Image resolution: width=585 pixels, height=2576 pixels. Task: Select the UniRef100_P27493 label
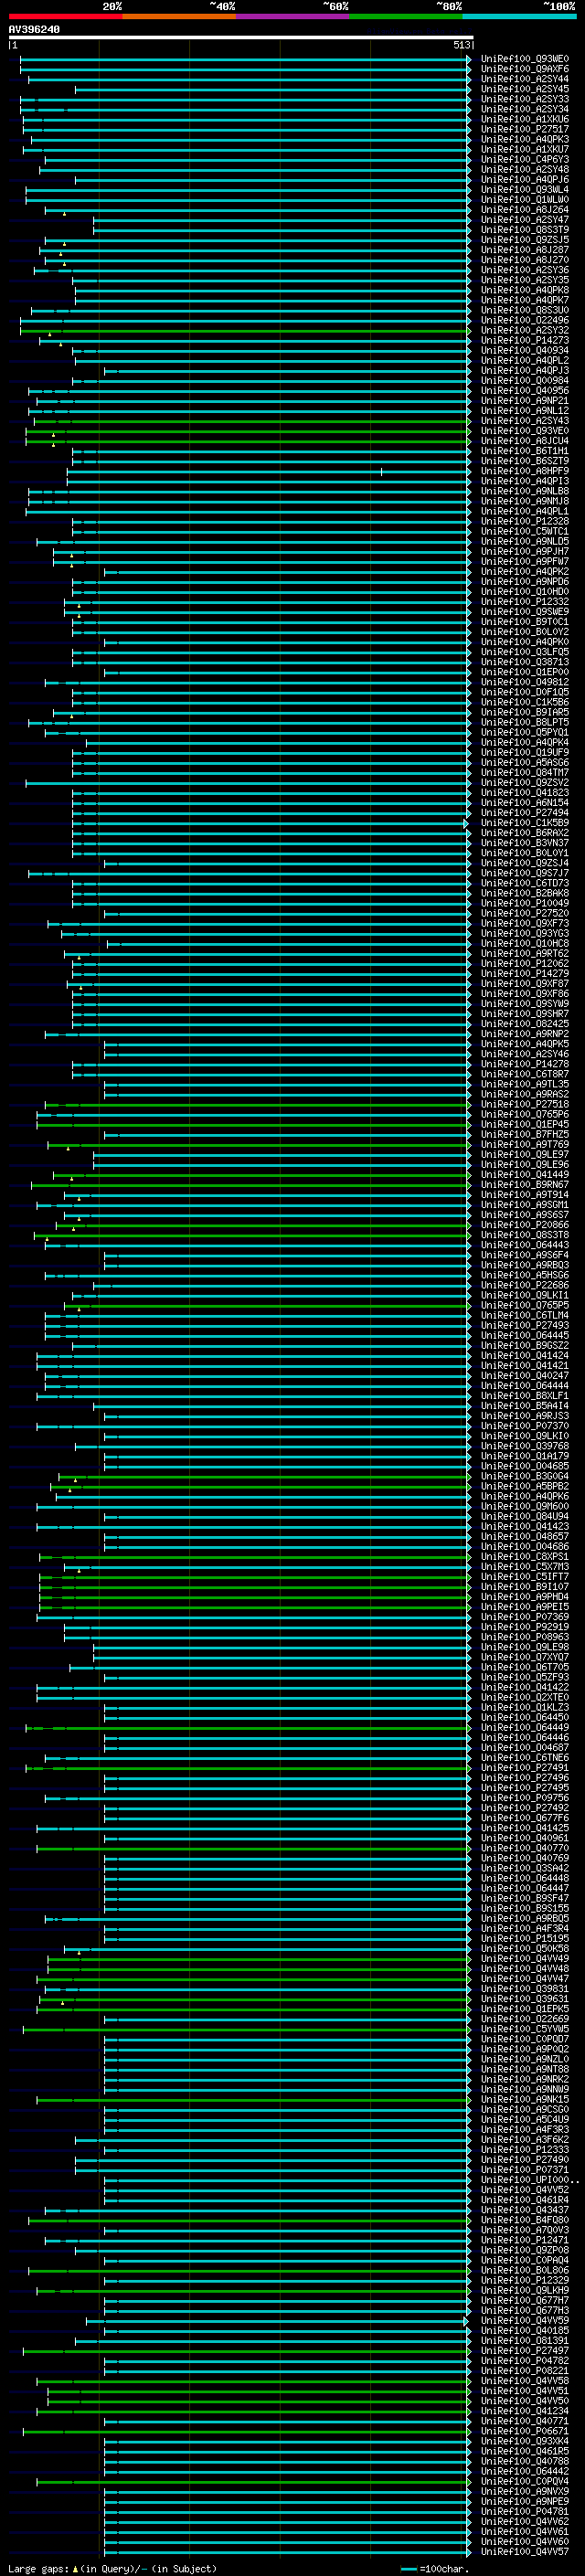pyautogui.click(x=525, y=1325)
